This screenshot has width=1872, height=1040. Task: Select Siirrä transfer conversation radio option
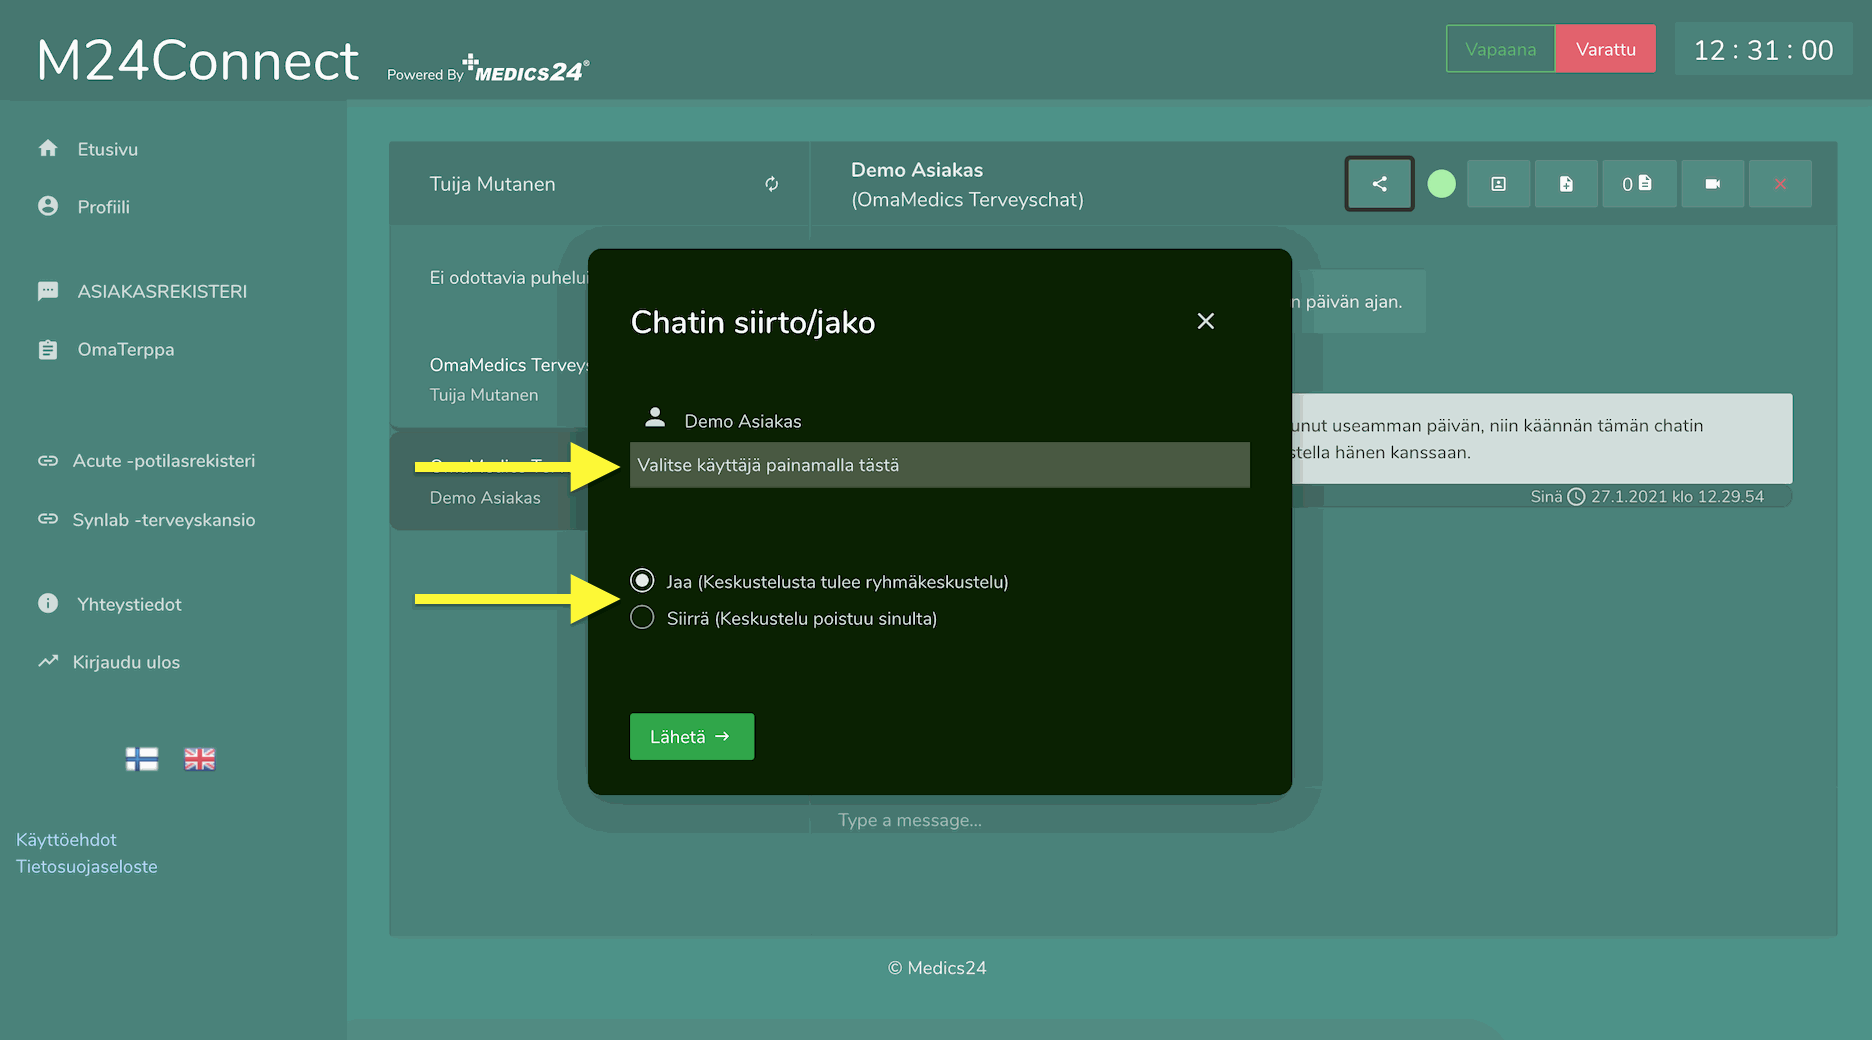pyautogui.click(x=642, y=618)
